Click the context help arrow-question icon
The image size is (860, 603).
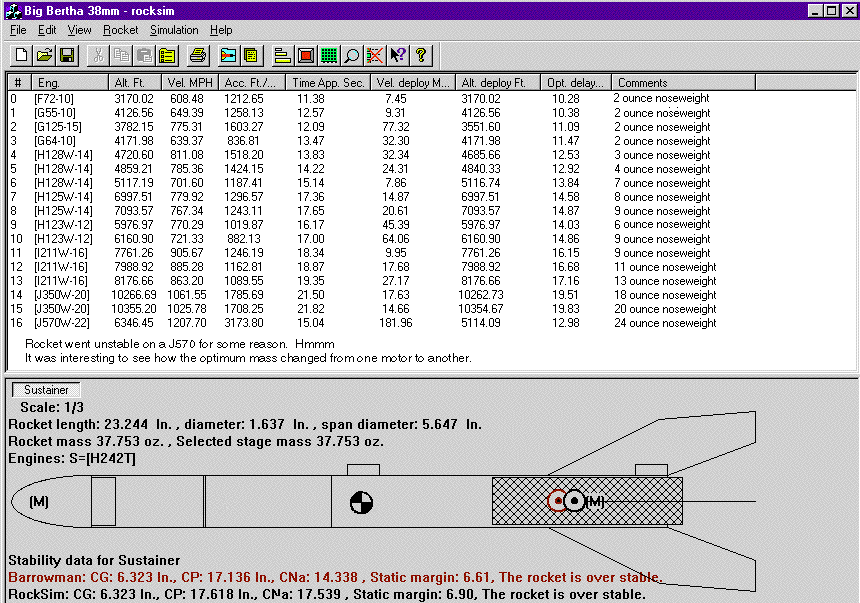click(x=398, y=55)
